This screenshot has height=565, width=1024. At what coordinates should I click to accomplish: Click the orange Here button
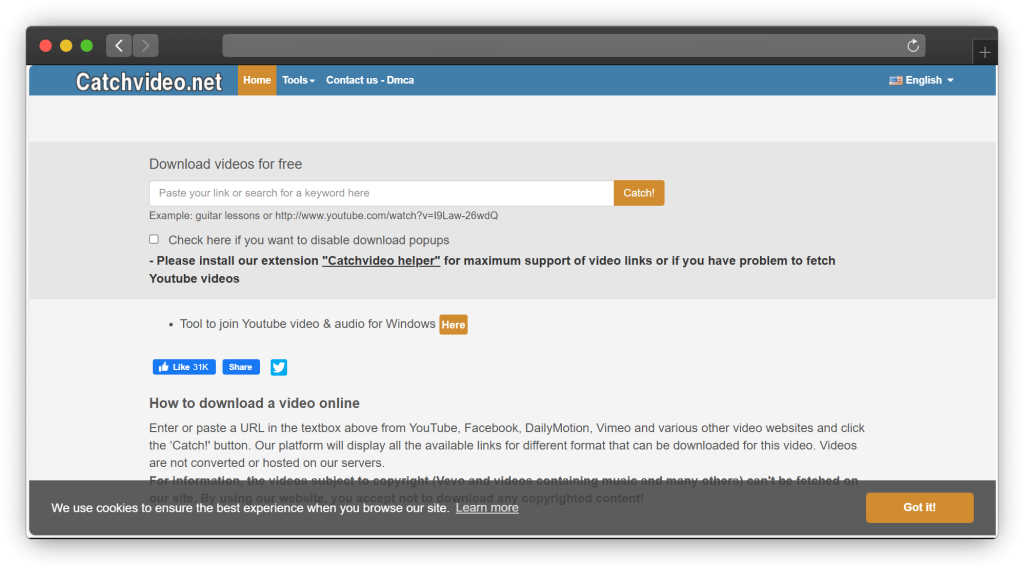pyautogui.click(x=453, y=324)
